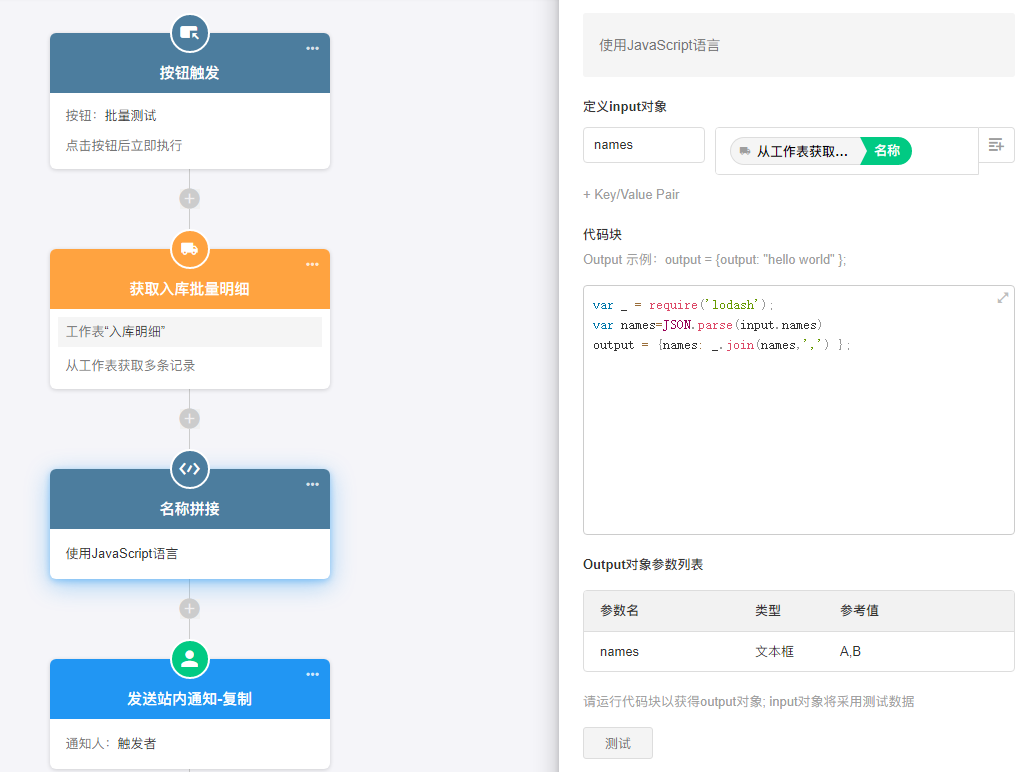Add a node below 获取入库批量明细

point(189,418)
